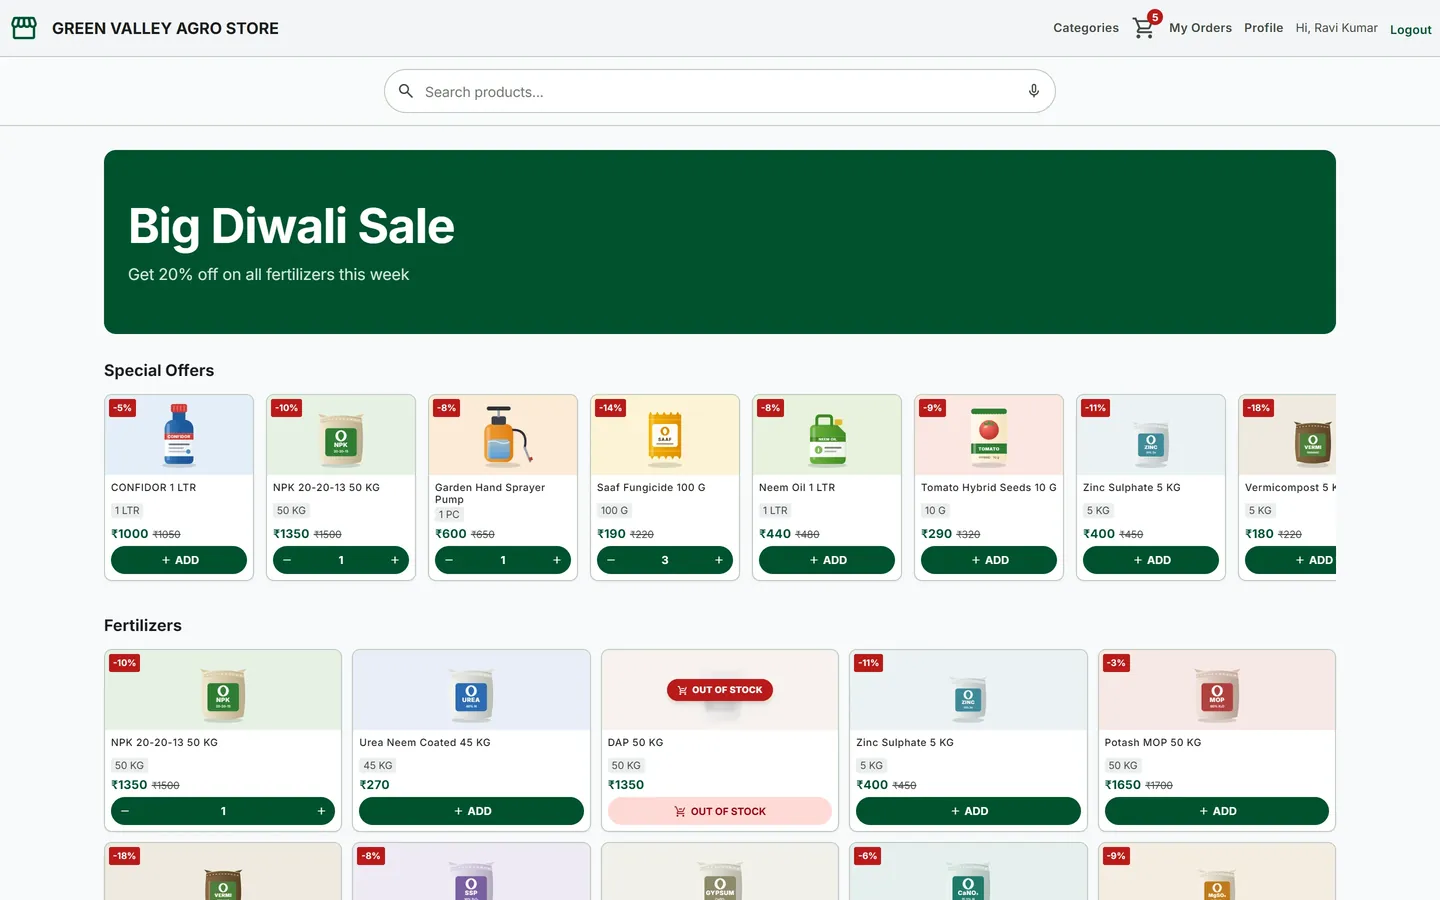Click plus on Garden Hand Sprayer Pump
This screenshot has width=1440, height=900.
557,560
